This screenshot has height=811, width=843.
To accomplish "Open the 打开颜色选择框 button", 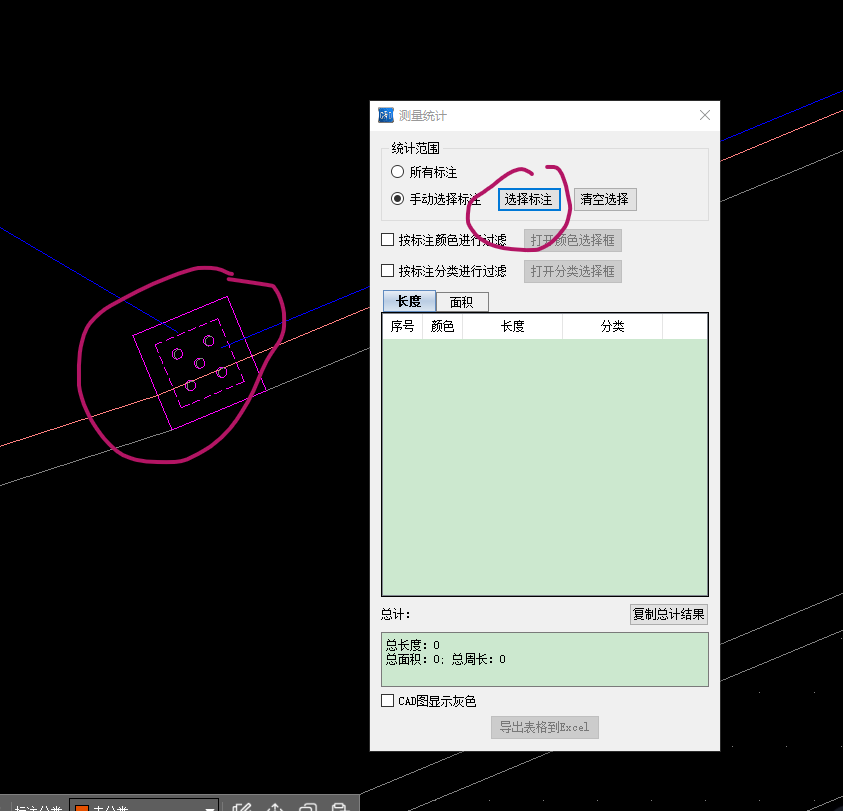I will click(573, 240).
